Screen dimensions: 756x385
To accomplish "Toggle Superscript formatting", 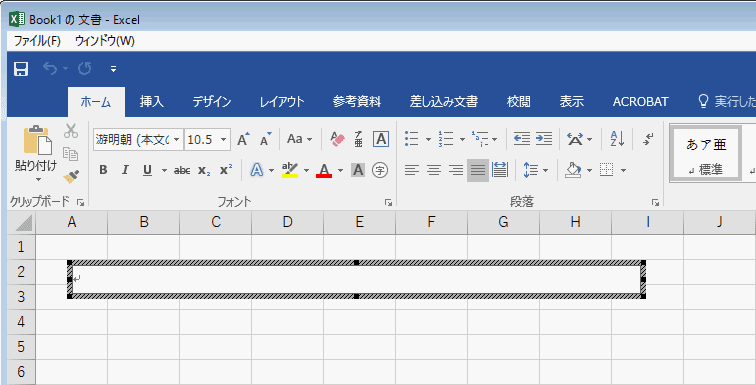I will point(226,170).
